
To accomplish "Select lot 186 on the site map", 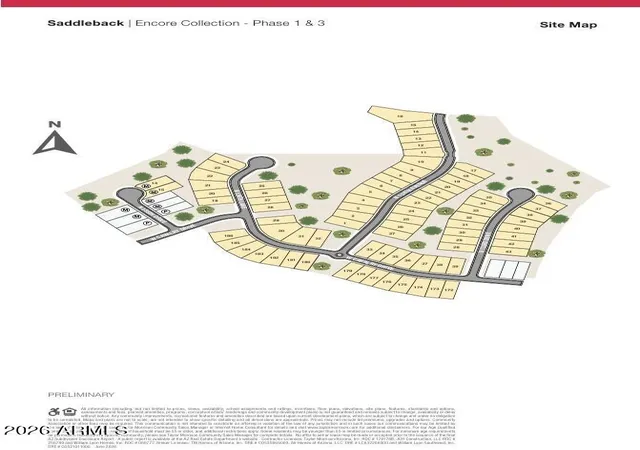I will pos(229,236).
